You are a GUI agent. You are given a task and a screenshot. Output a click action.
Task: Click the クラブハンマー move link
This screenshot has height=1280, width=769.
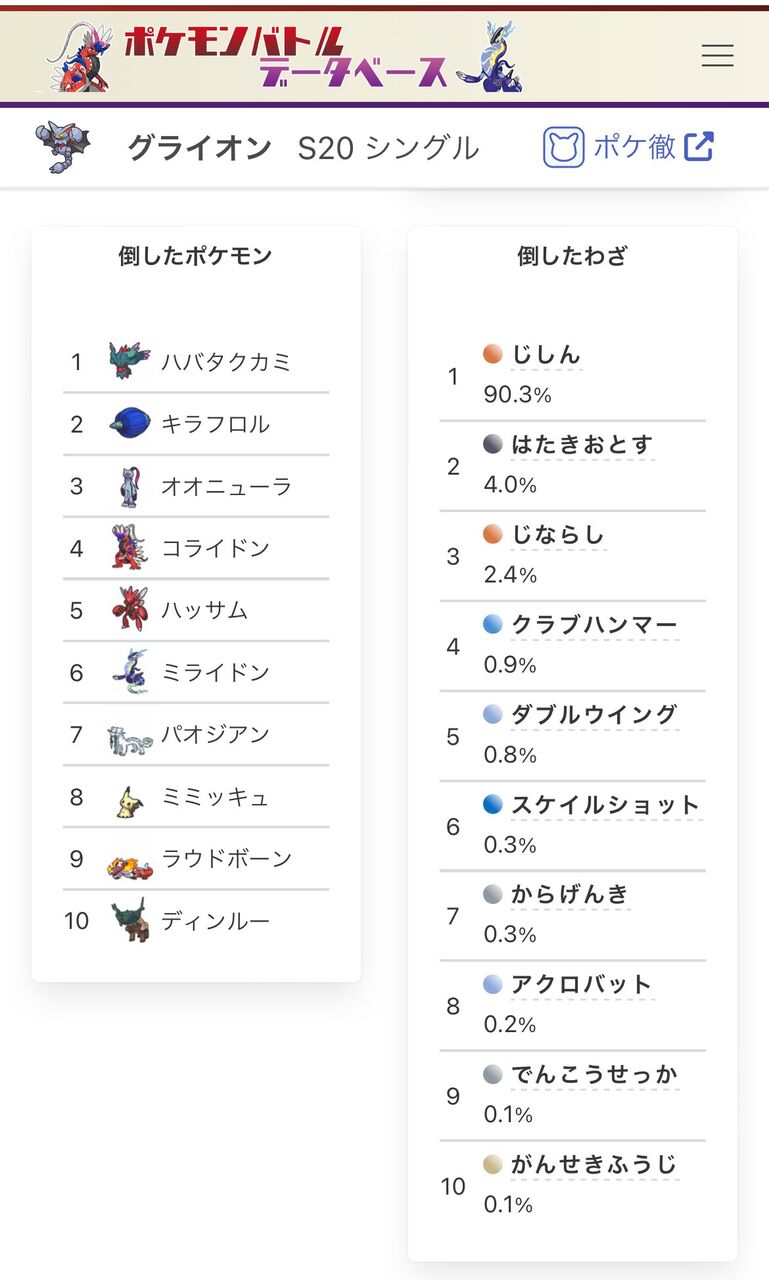594,624
